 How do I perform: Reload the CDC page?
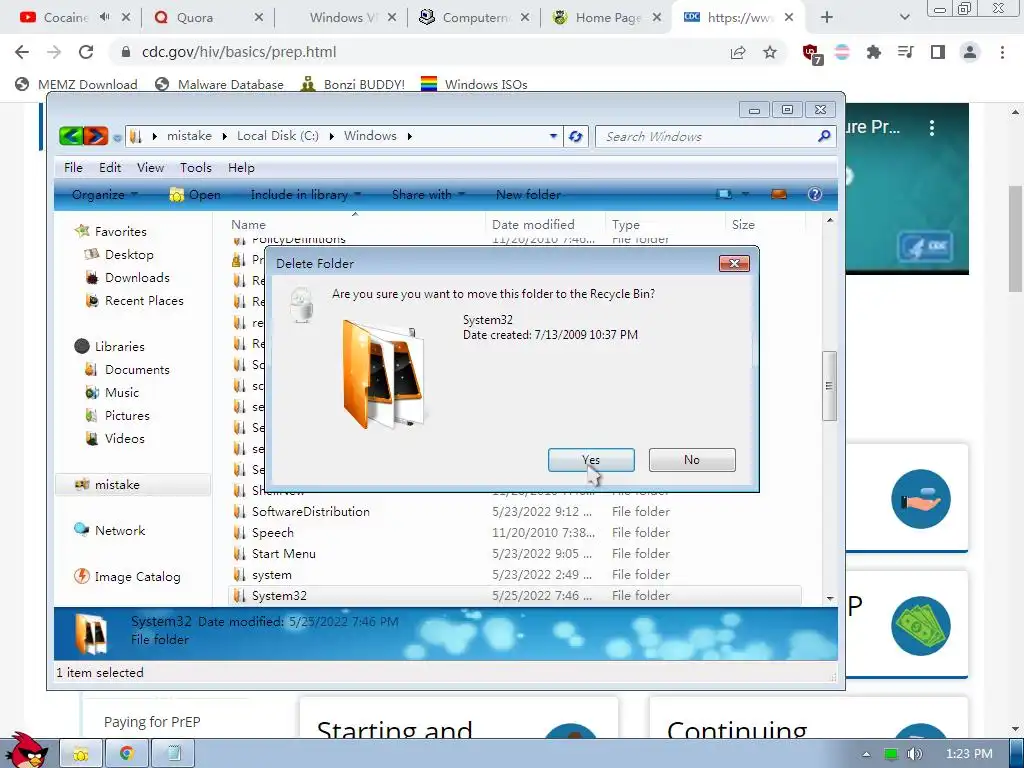86,52
